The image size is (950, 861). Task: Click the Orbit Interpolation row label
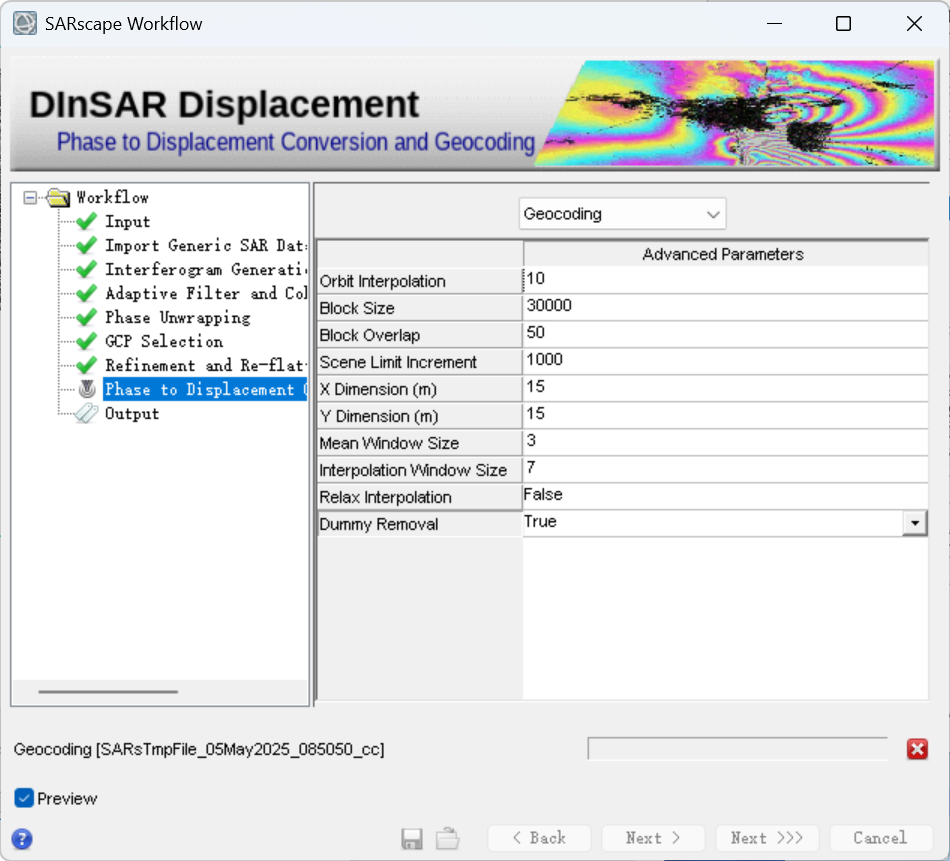419,281
